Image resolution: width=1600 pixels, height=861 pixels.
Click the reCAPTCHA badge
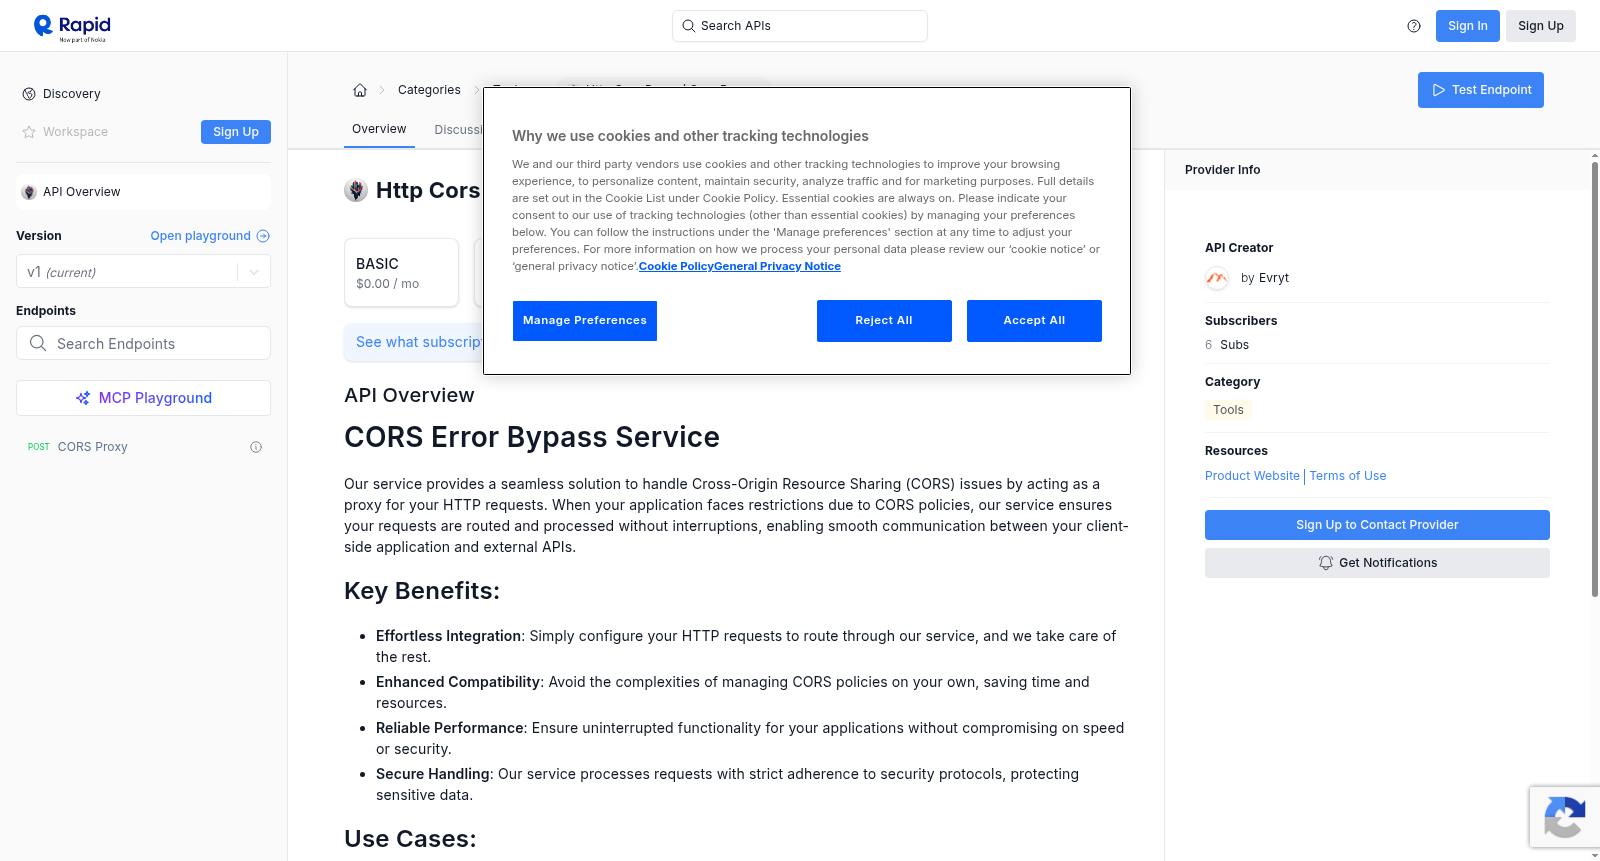coord(1564,817)
